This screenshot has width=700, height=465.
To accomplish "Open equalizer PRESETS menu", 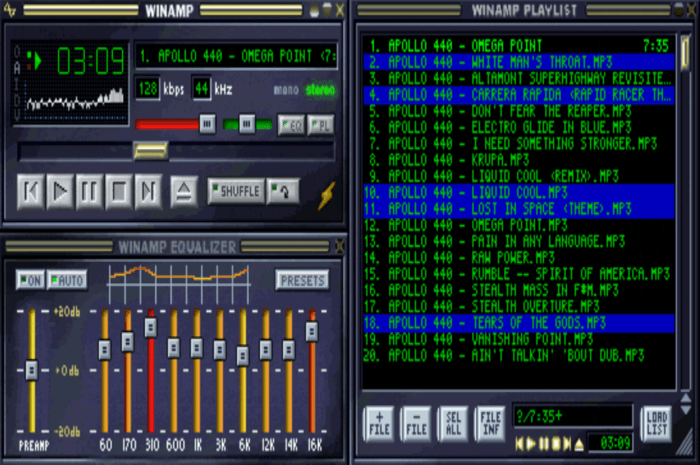I will (x=302, y=281).
